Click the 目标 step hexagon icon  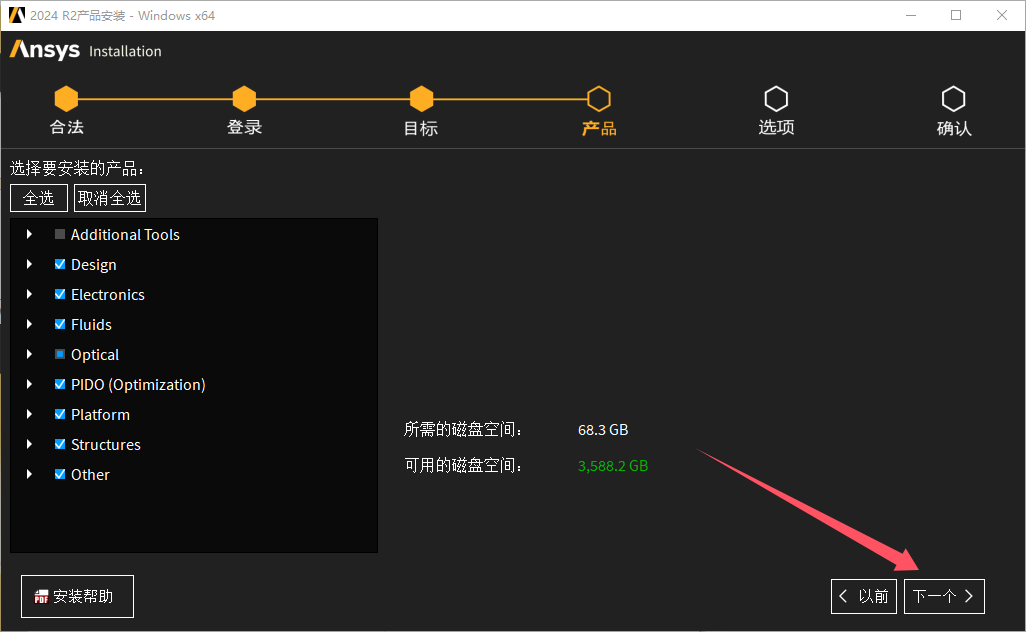pyautogui.click(x=420, y=98)
